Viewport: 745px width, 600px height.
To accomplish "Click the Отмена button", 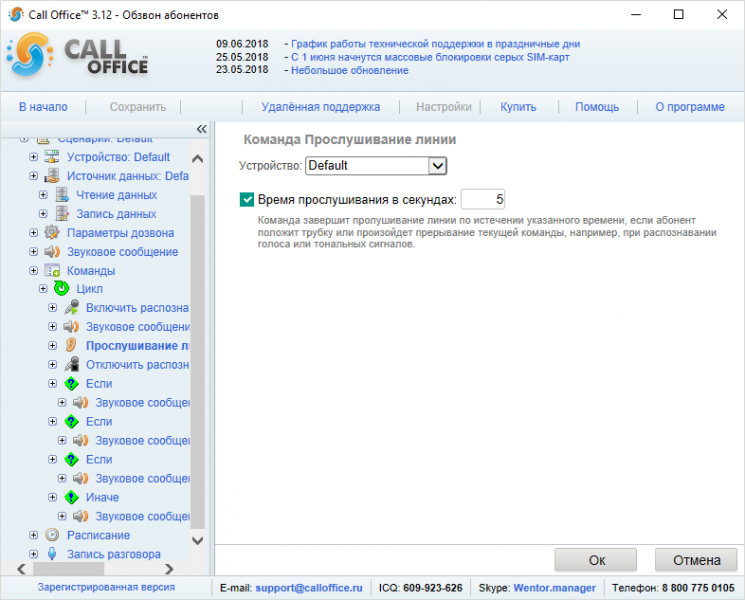I will (x=697, y=560).
